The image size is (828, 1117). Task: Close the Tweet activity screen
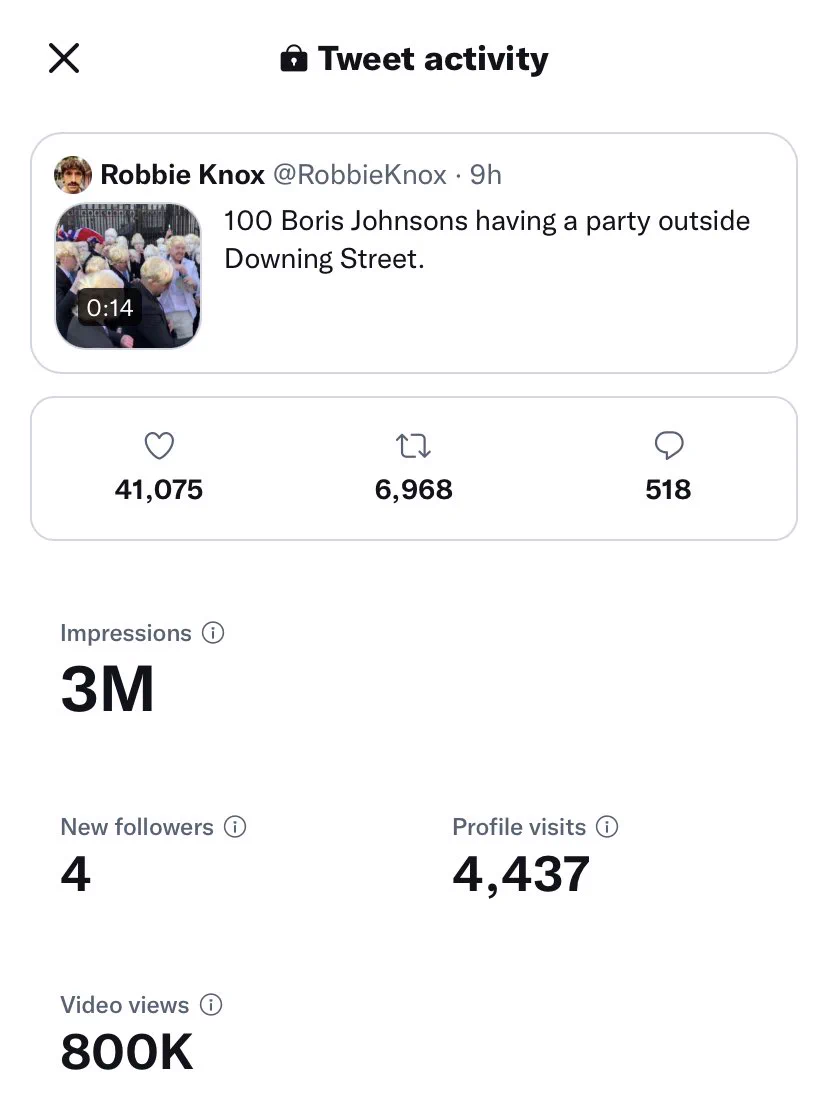pos(64,58)
